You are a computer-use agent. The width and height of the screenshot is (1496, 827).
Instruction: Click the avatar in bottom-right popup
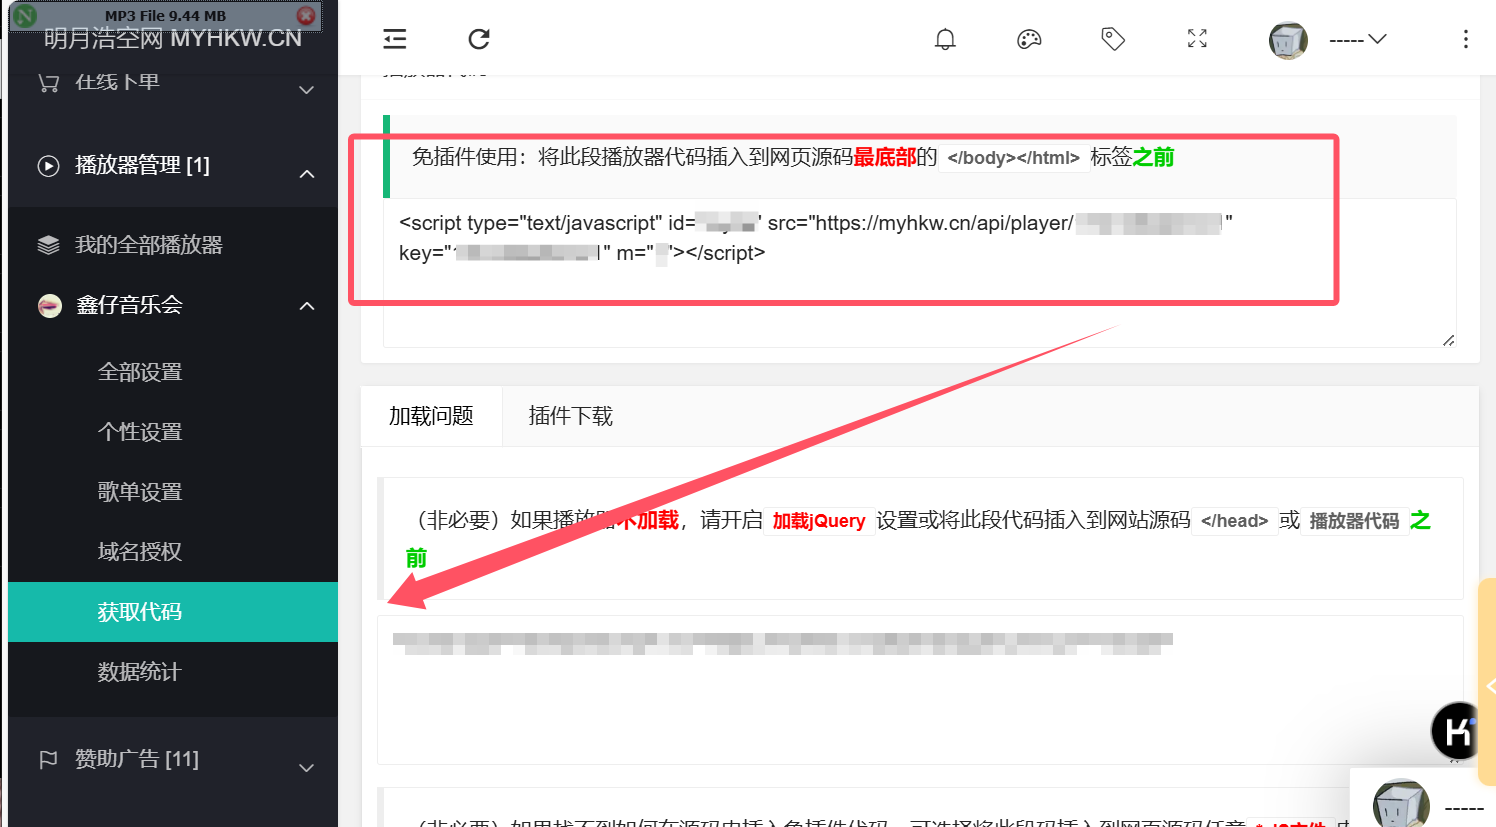(1401, 803)
